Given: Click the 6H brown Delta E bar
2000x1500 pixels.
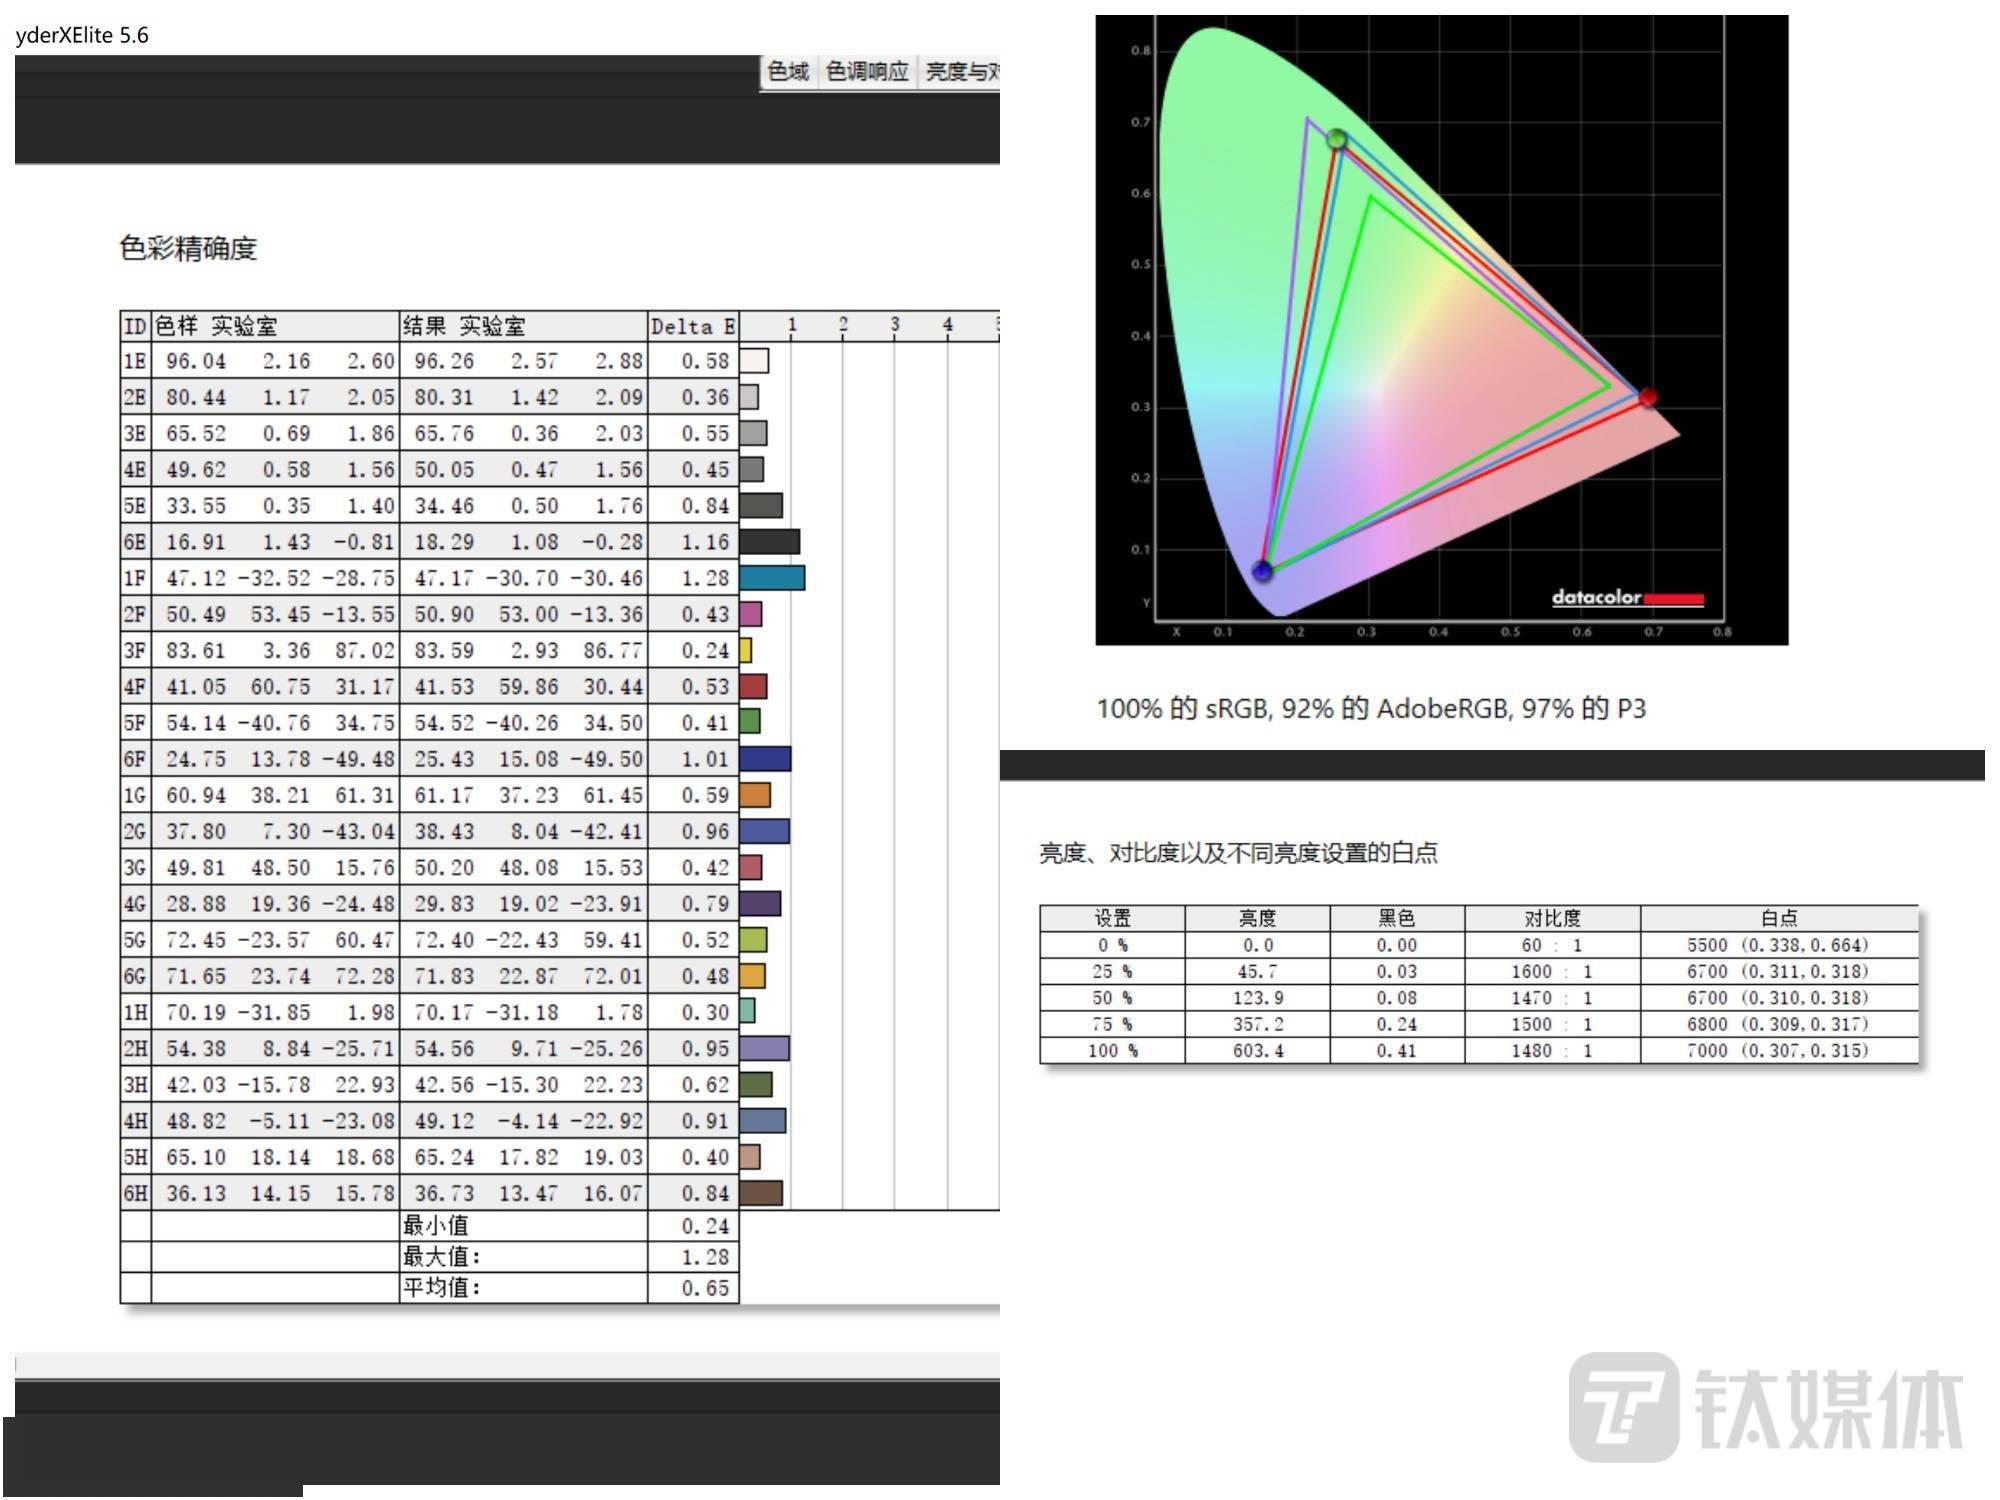Looking at the screenshot, I should click(x=761, y=1193).
